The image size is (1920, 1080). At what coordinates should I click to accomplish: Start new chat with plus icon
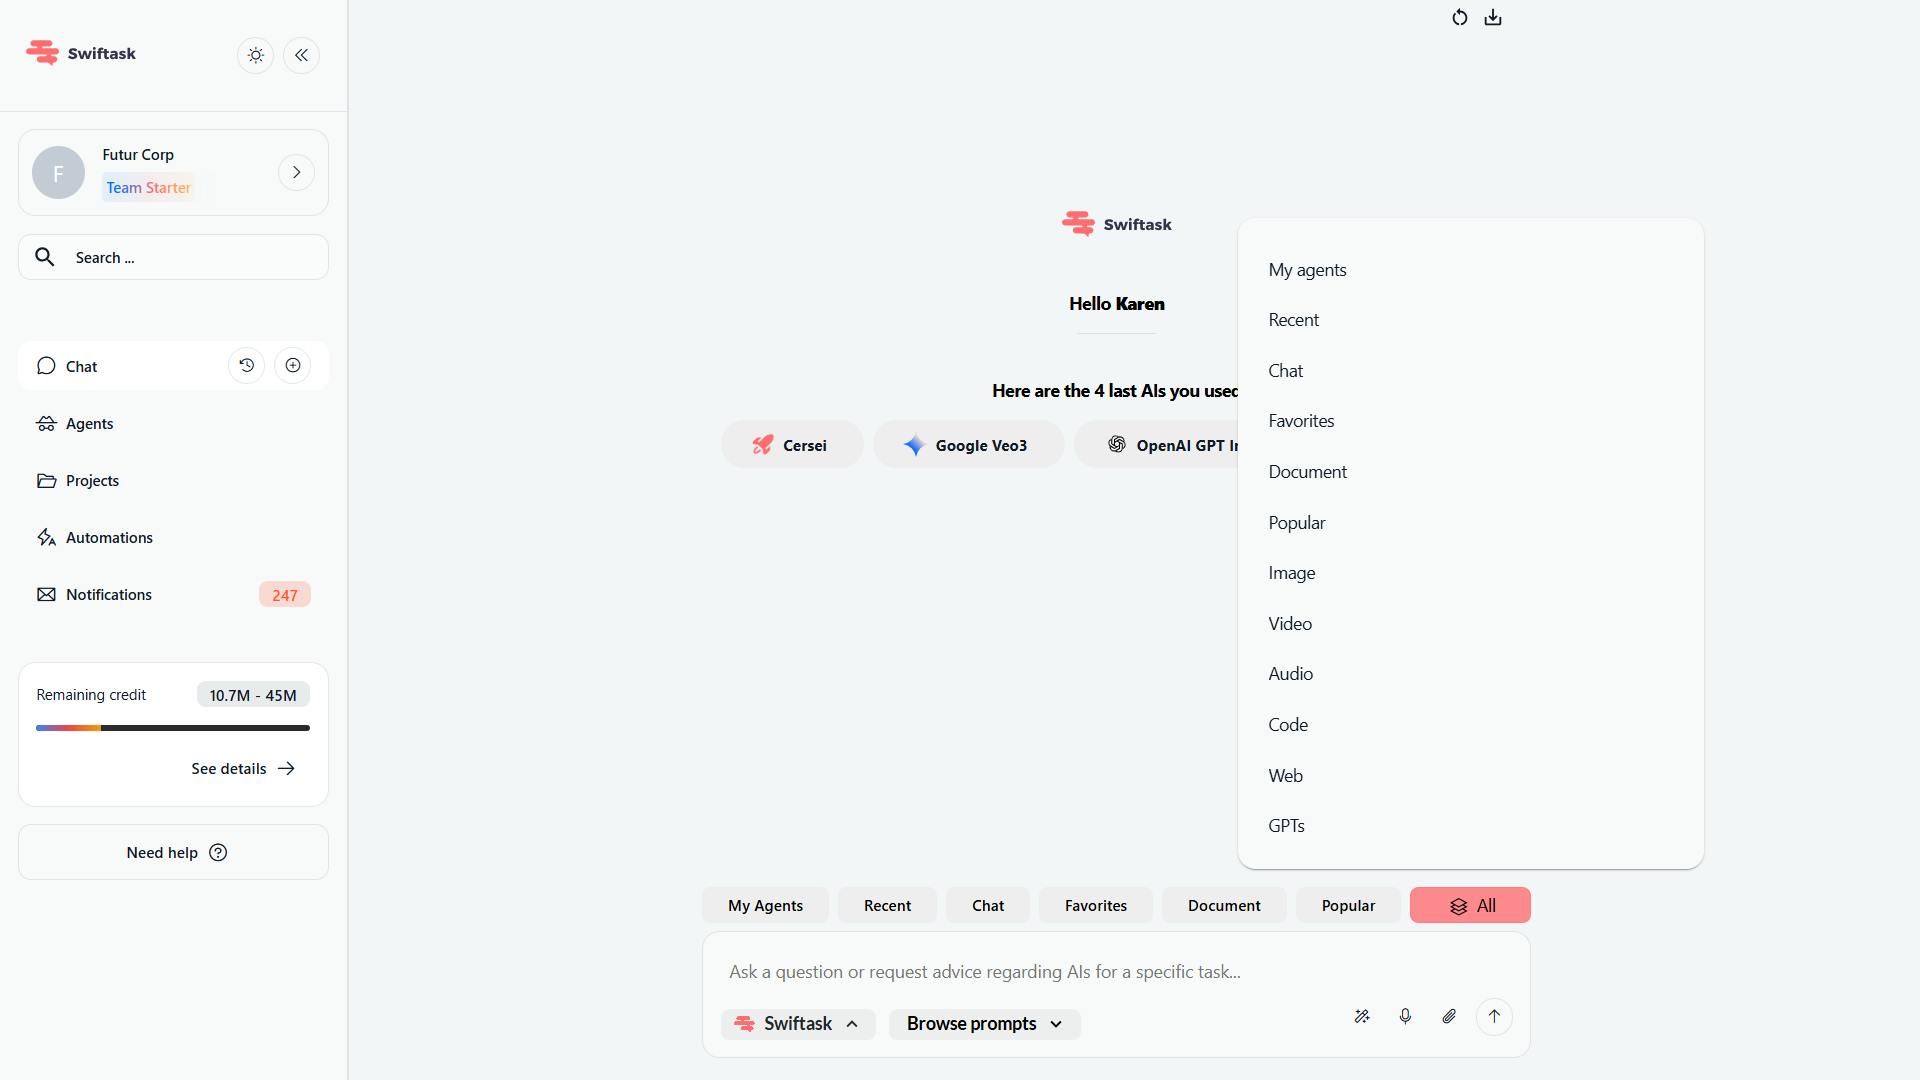pos(293,366)
